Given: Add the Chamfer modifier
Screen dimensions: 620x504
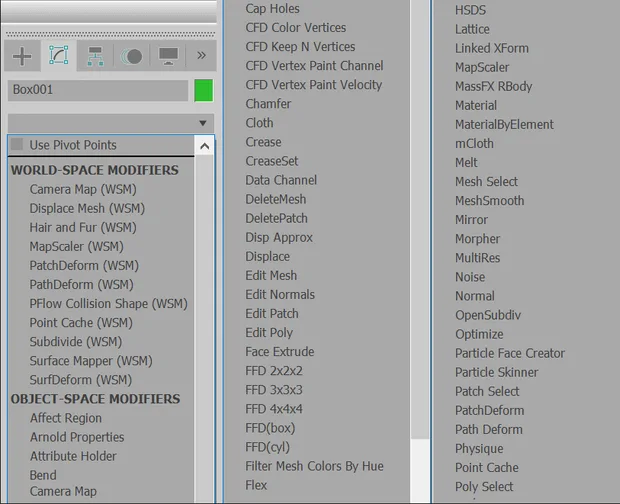Looking at the screenshot, I should coord(268,104).
